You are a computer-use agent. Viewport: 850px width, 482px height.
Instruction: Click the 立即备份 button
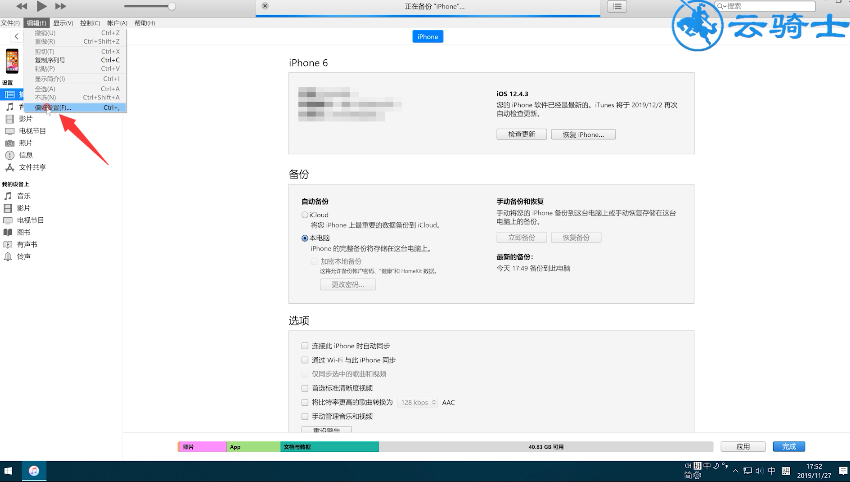pyautogui.click(x=521, y=237)
